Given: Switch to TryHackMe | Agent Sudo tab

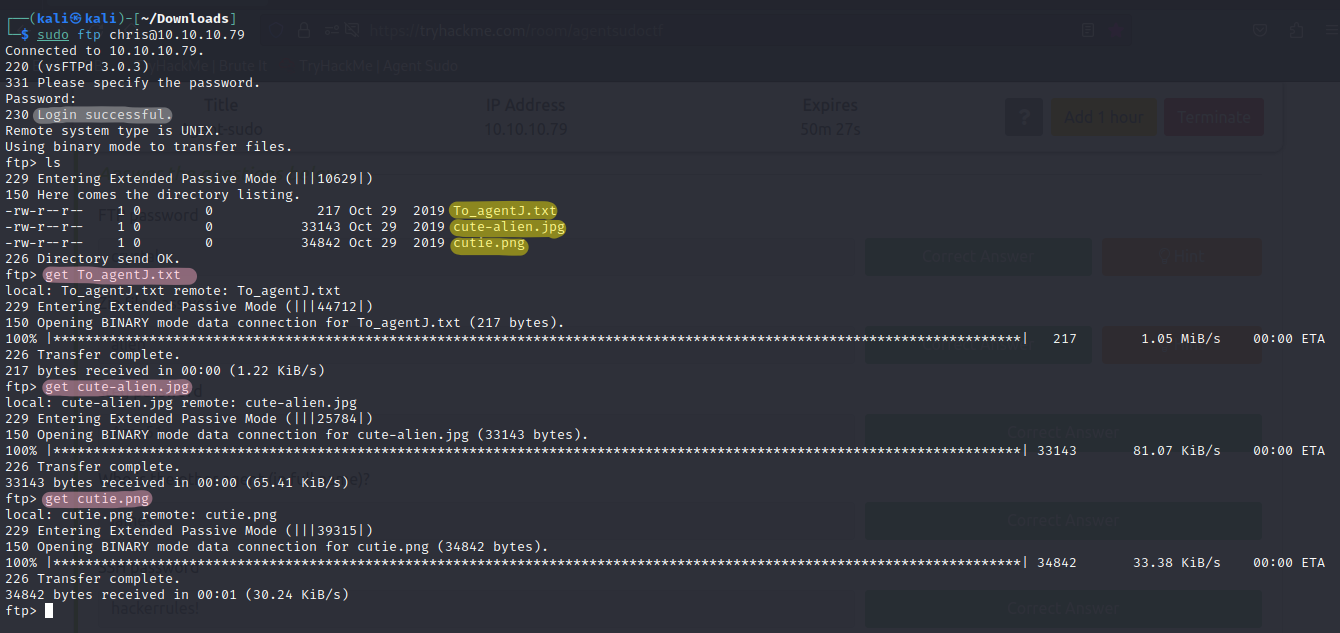Looking at the screenshot, I should coord(380,66).
